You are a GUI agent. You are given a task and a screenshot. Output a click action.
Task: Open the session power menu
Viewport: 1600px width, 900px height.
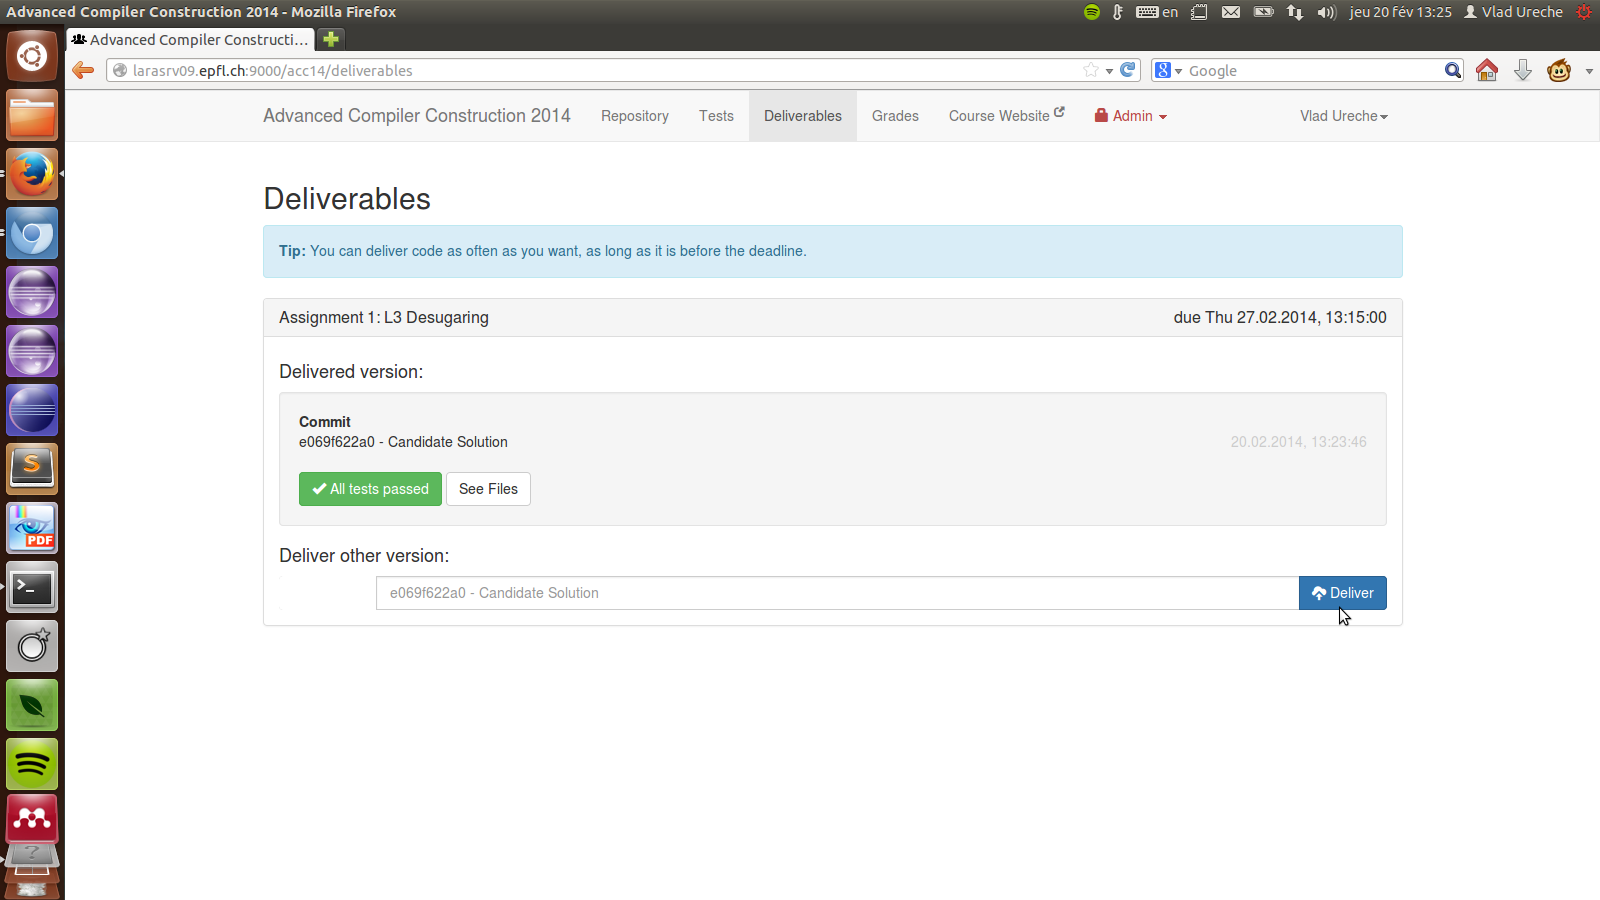[x=1584, y=12]
